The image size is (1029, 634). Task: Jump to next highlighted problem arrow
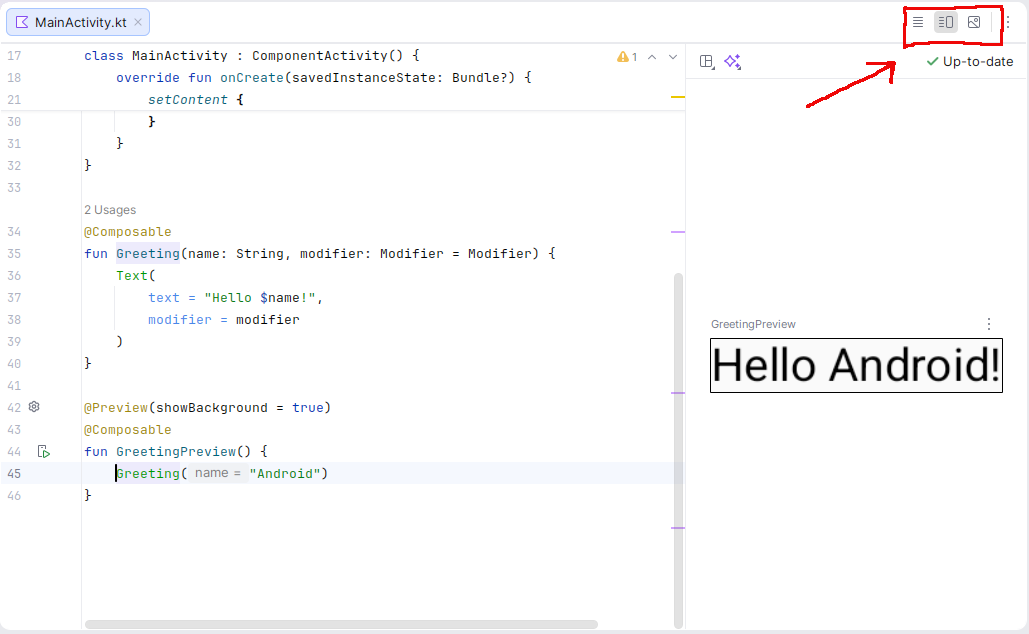click(x=673, y=57)
